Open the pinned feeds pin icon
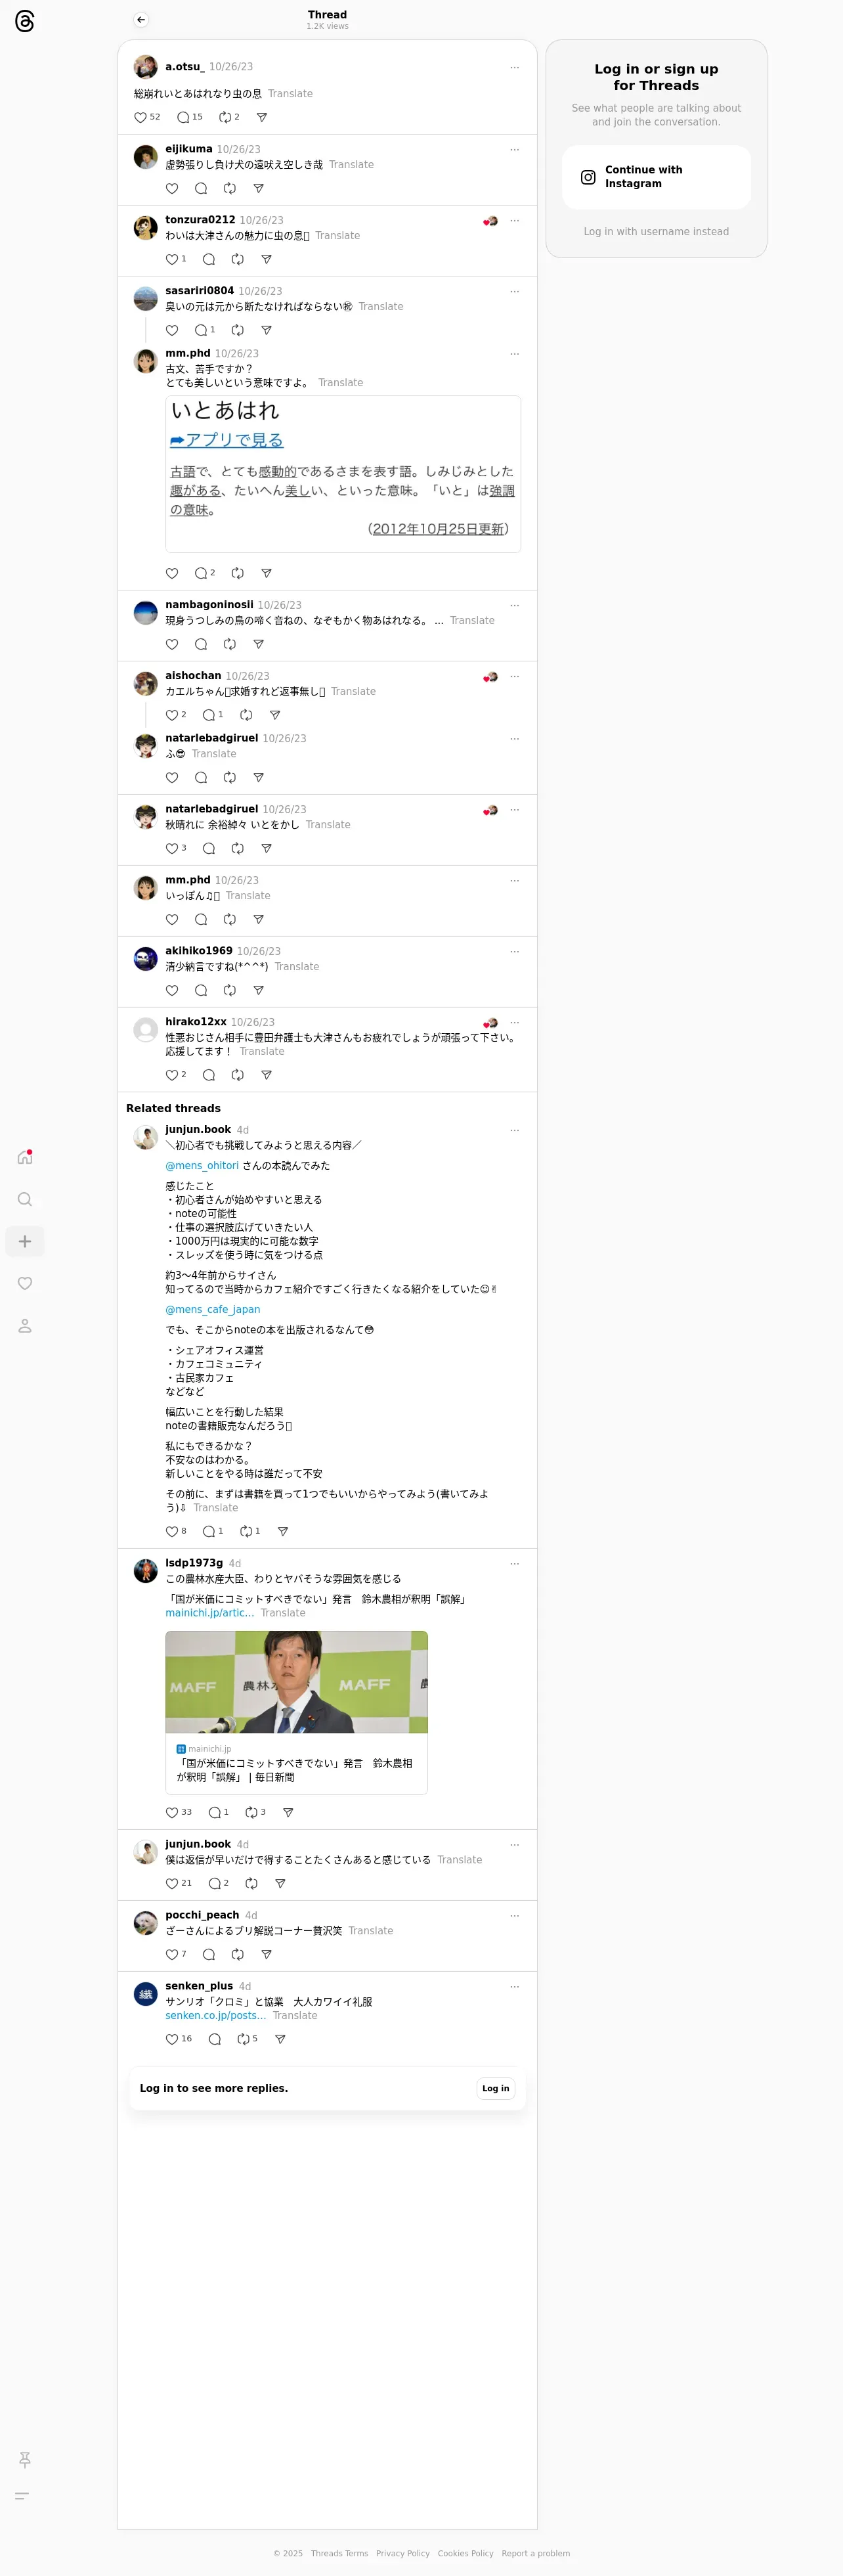The image size is (843, 2576). 25,2459
